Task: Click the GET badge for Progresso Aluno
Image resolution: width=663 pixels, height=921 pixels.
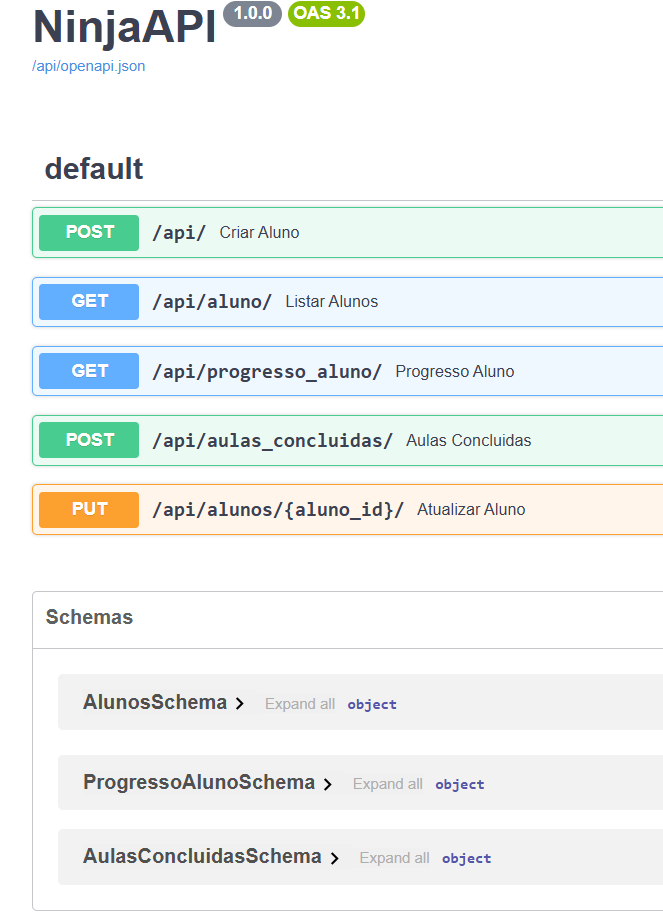Action: 89,371
